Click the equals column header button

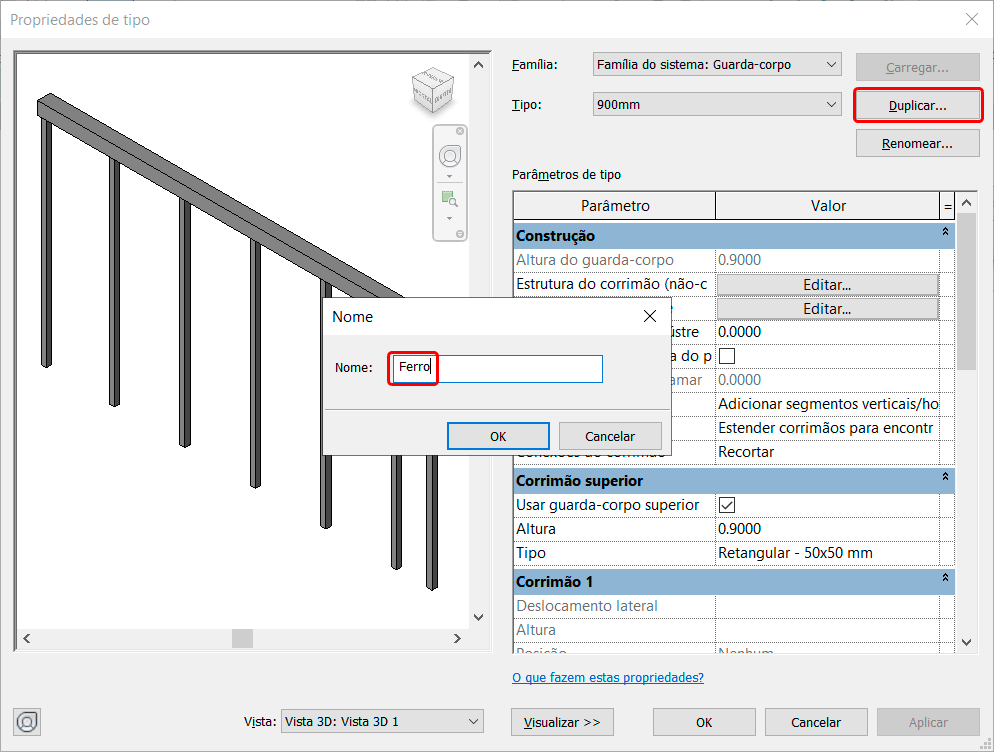(x=947, y=206)
